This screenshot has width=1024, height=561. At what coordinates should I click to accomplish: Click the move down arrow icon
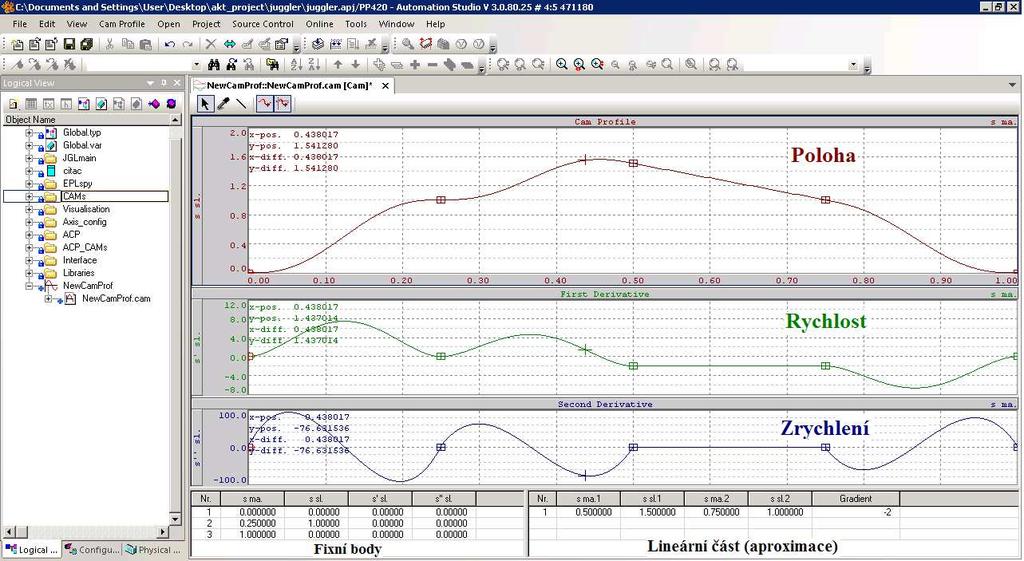pos(355,64)
